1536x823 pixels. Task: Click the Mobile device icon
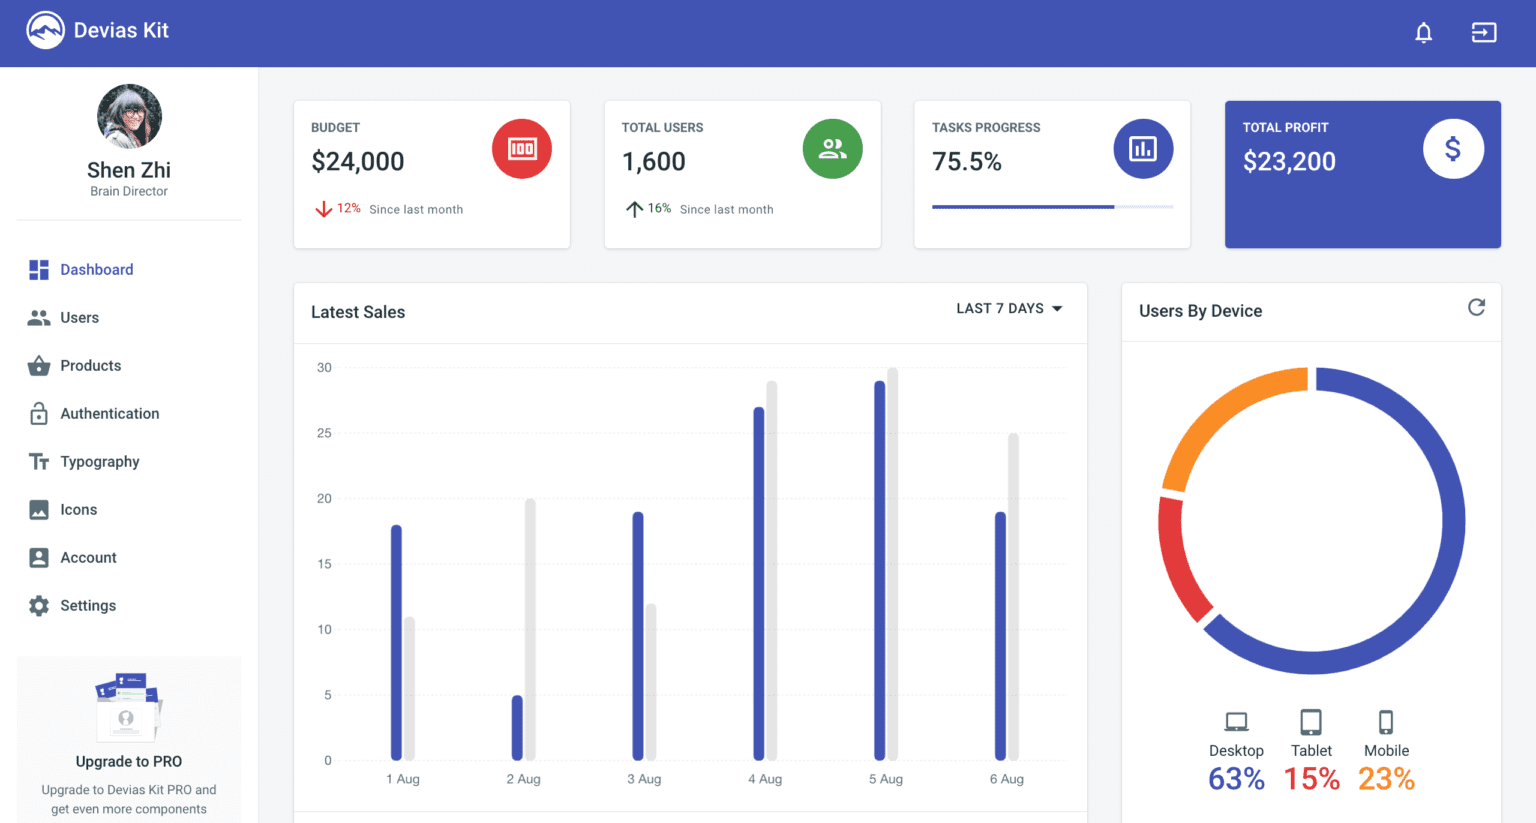[1386, 720]
